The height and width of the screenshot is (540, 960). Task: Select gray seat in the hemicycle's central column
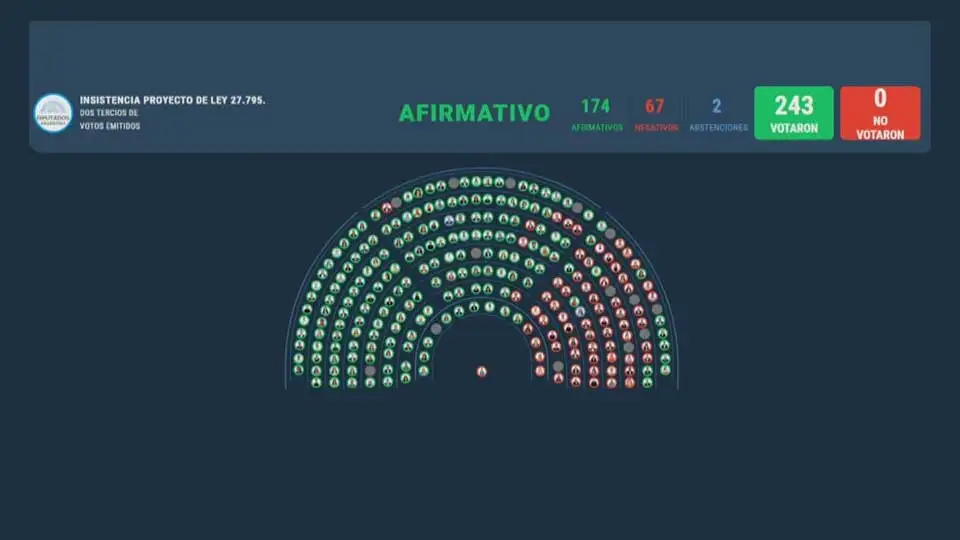[x=476, y=253]
